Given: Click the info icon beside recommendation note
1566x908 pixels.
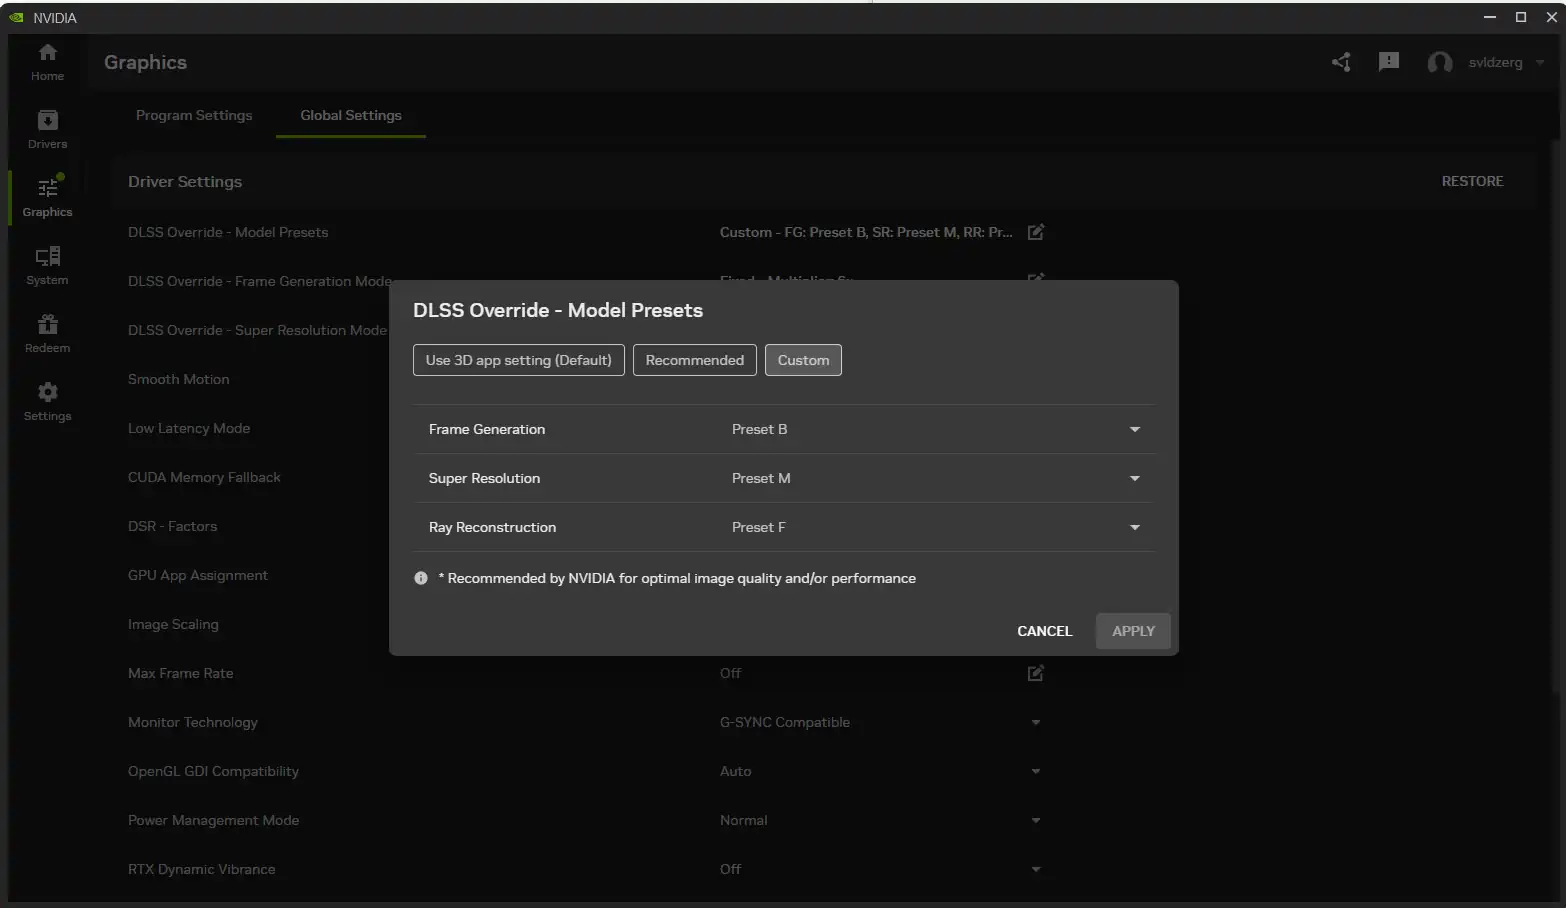Looking at the screenshot, I should pos(421,578).
